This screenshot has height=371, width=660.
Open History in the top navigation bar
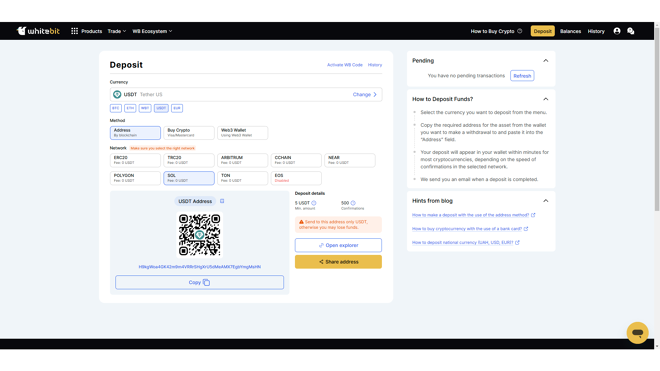pos(596,31)
